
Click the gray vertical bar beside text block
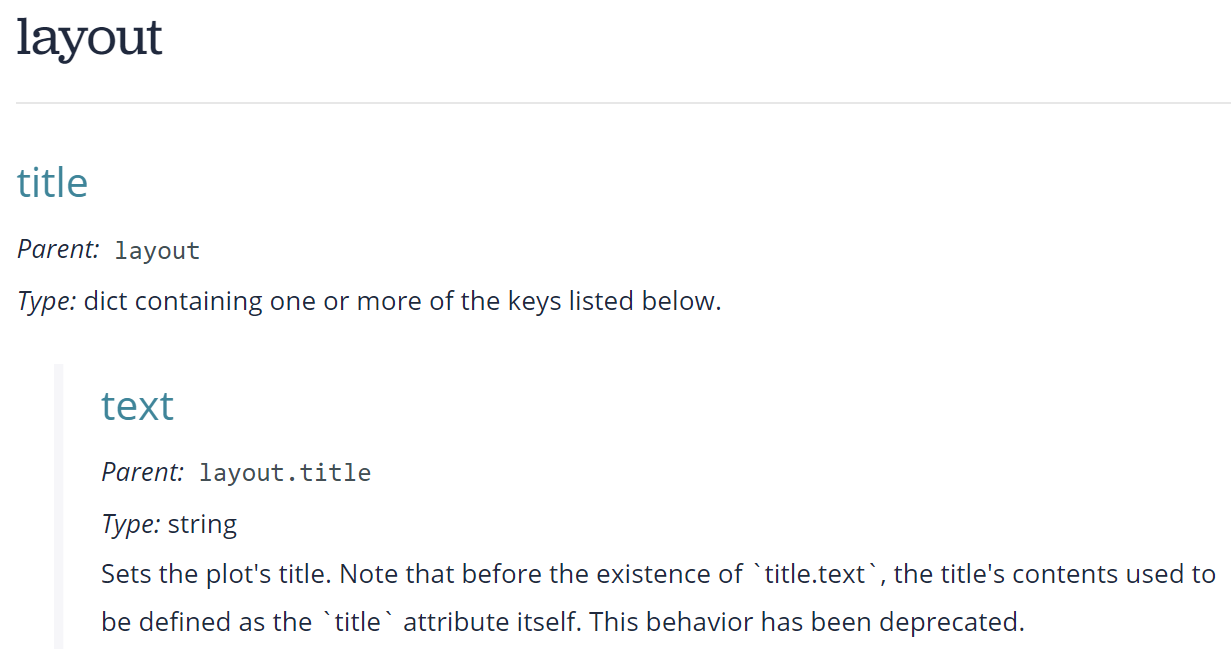[x=58, y=506]
